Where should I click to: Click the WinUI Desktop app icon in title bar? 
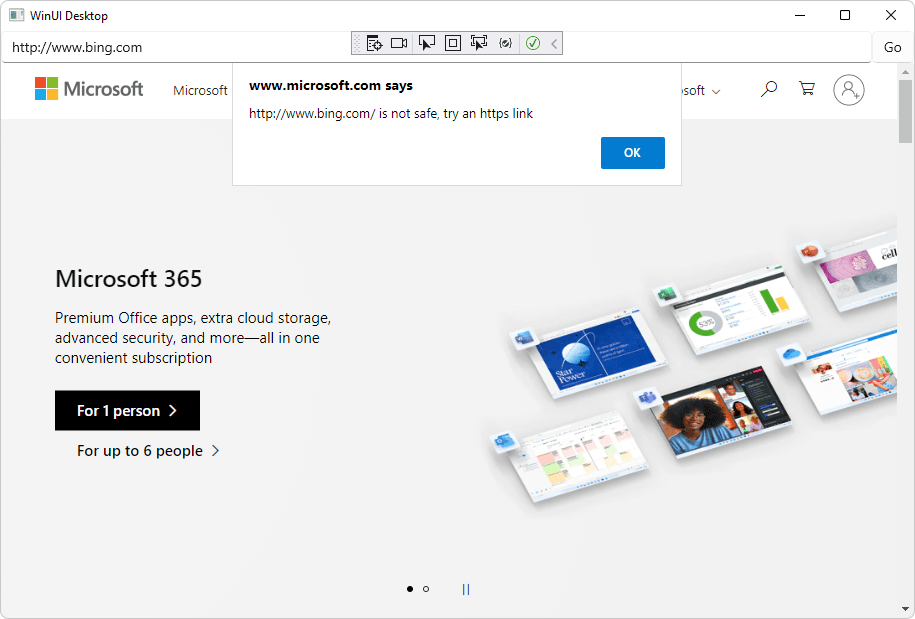click(16, 15)
